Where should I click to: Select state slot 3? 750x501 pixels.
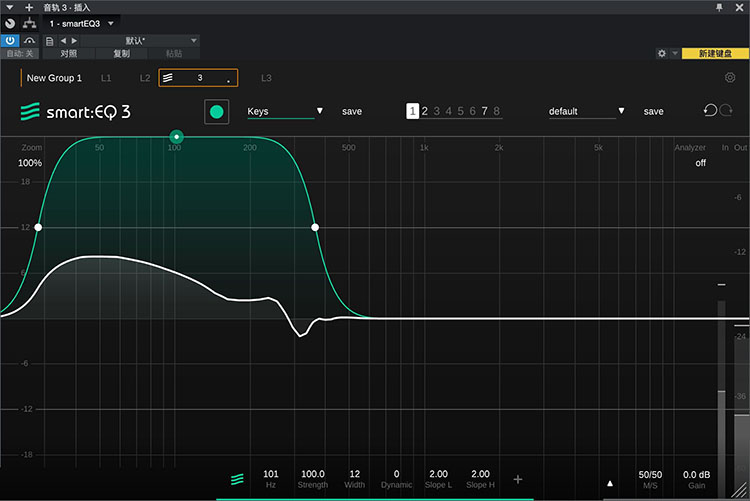(x=436, y=111)
